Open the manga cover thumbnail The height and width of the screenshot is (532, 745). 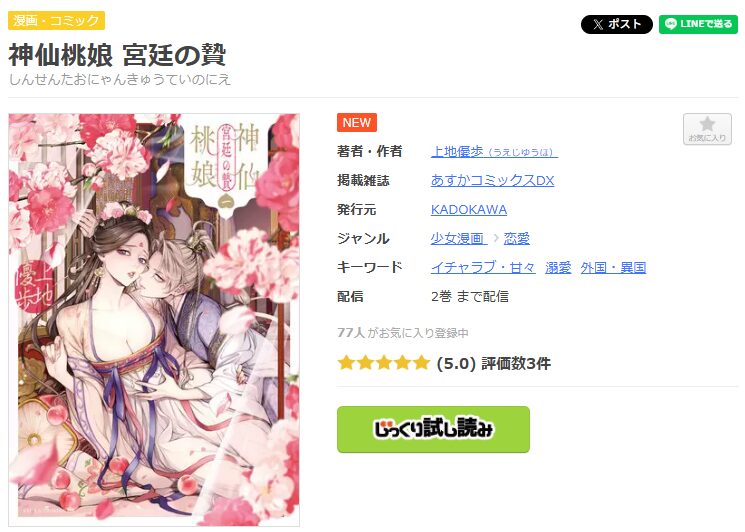(154, 320)
